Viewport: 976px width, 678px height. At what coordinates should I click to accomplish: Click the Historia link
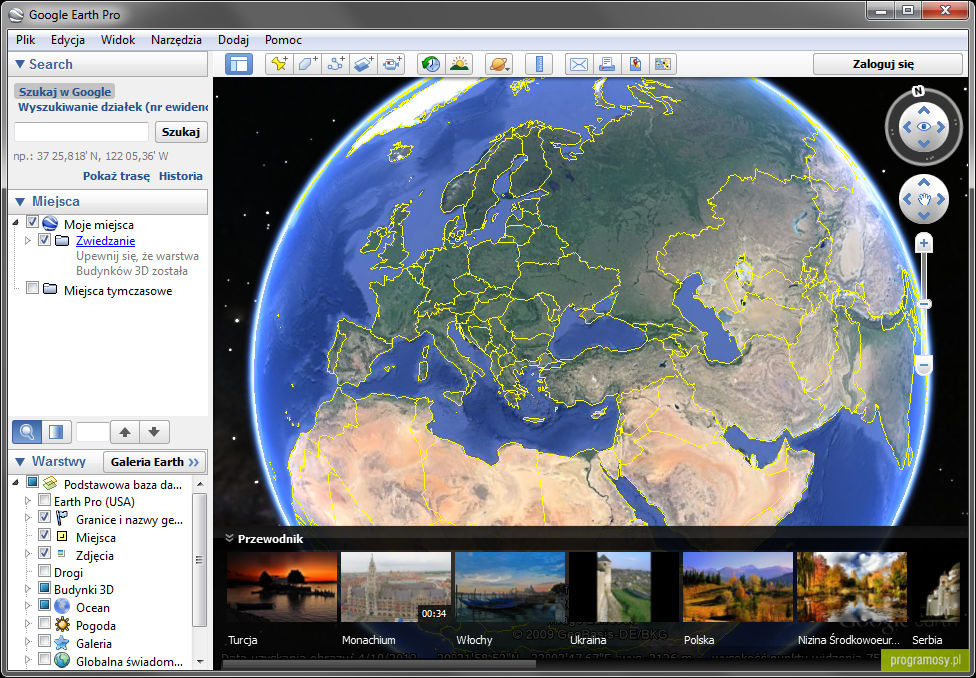[181, 176]
